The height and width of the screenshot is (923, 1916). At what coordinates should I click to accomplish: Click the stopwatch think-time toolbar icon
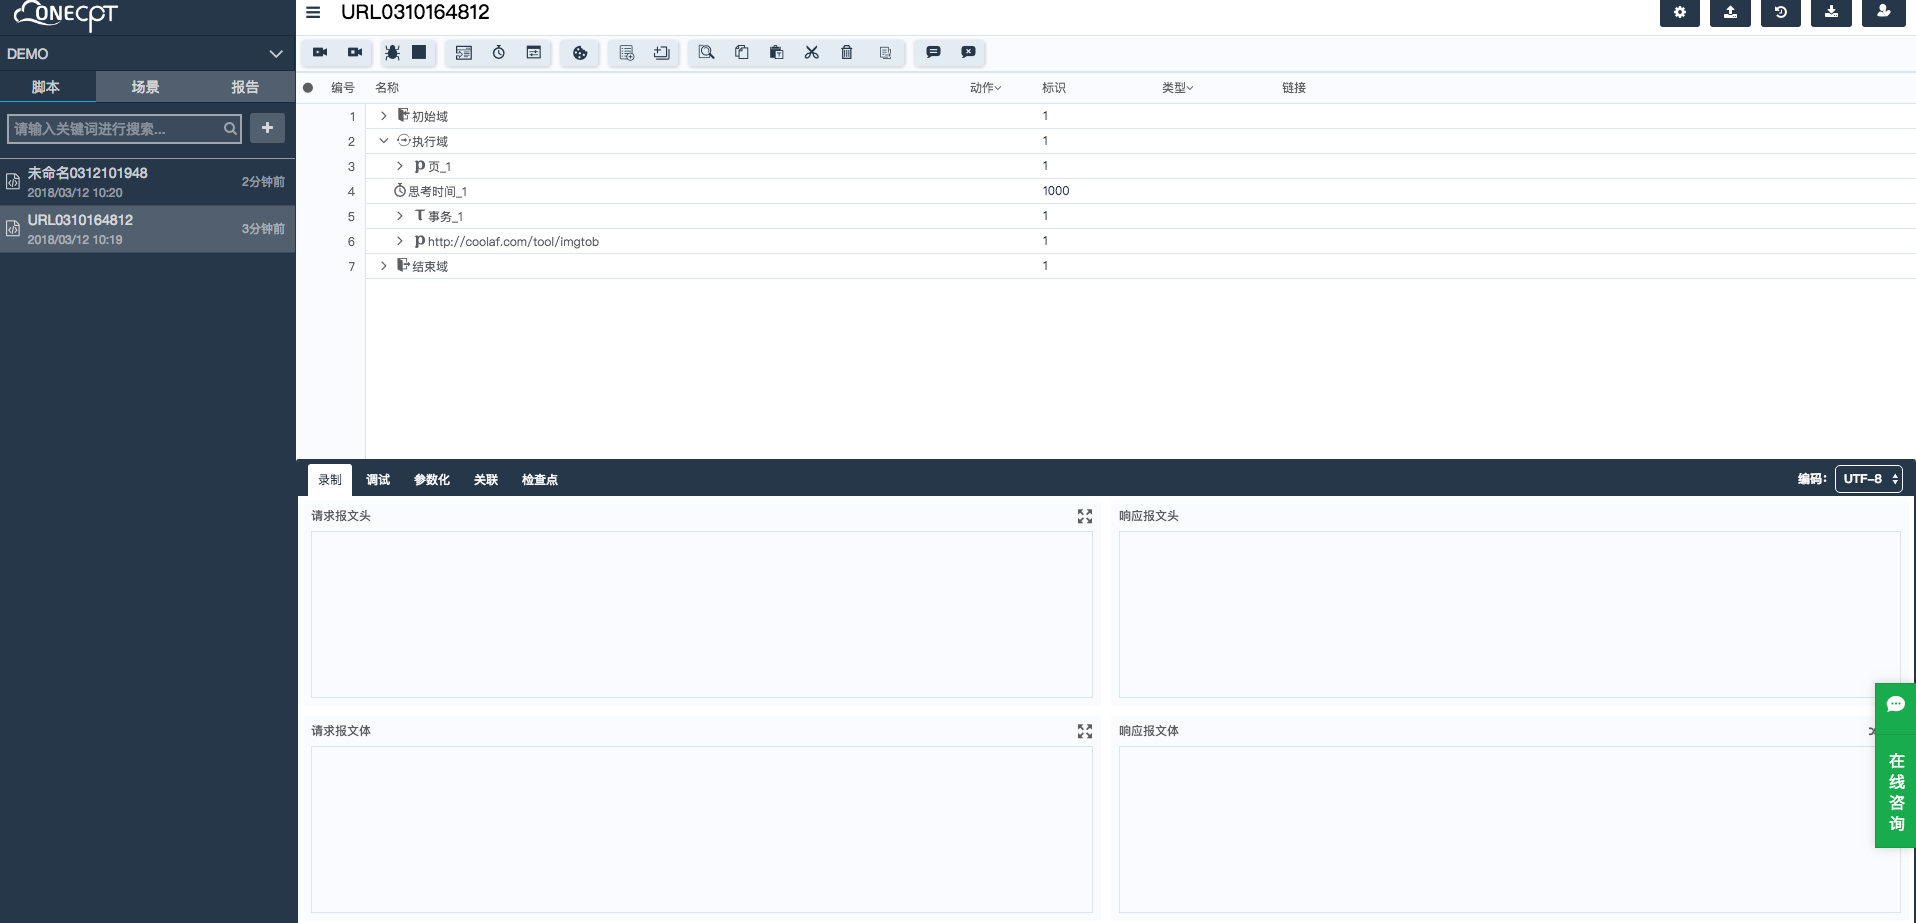pyautogui.click(x=499, y=53)
